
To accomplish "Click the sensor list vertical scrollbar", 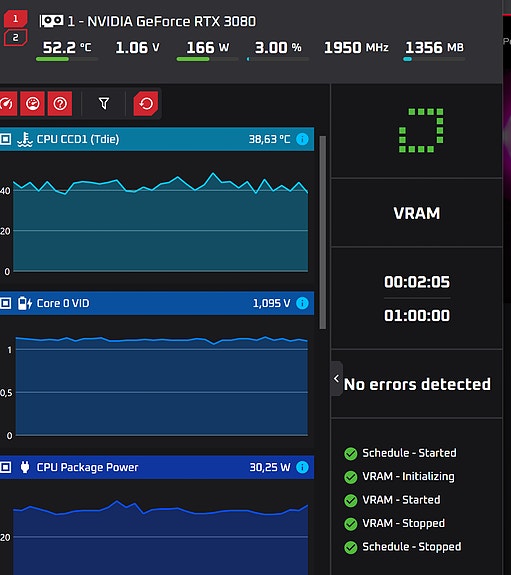I will tap(323, 232).
